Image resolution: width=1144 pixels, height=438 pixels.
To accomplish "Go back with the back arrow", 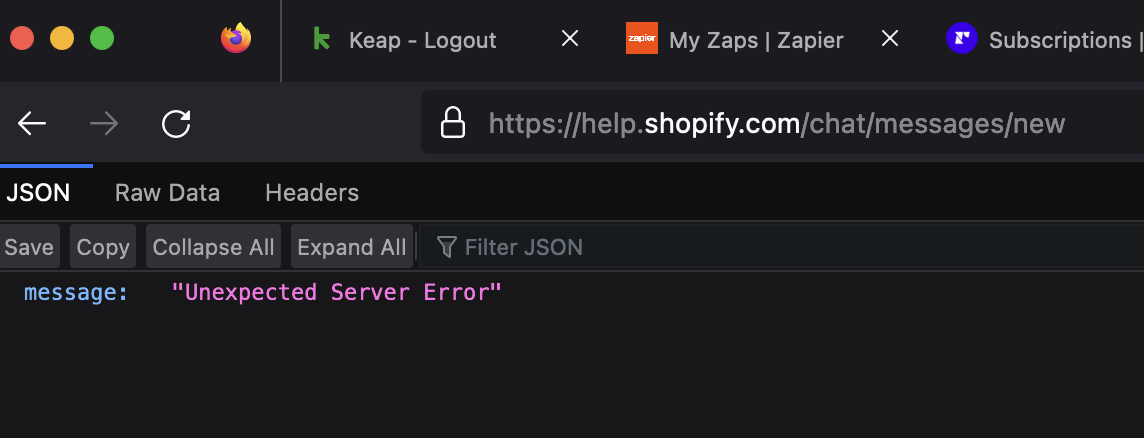I will [x=32, y=124].
